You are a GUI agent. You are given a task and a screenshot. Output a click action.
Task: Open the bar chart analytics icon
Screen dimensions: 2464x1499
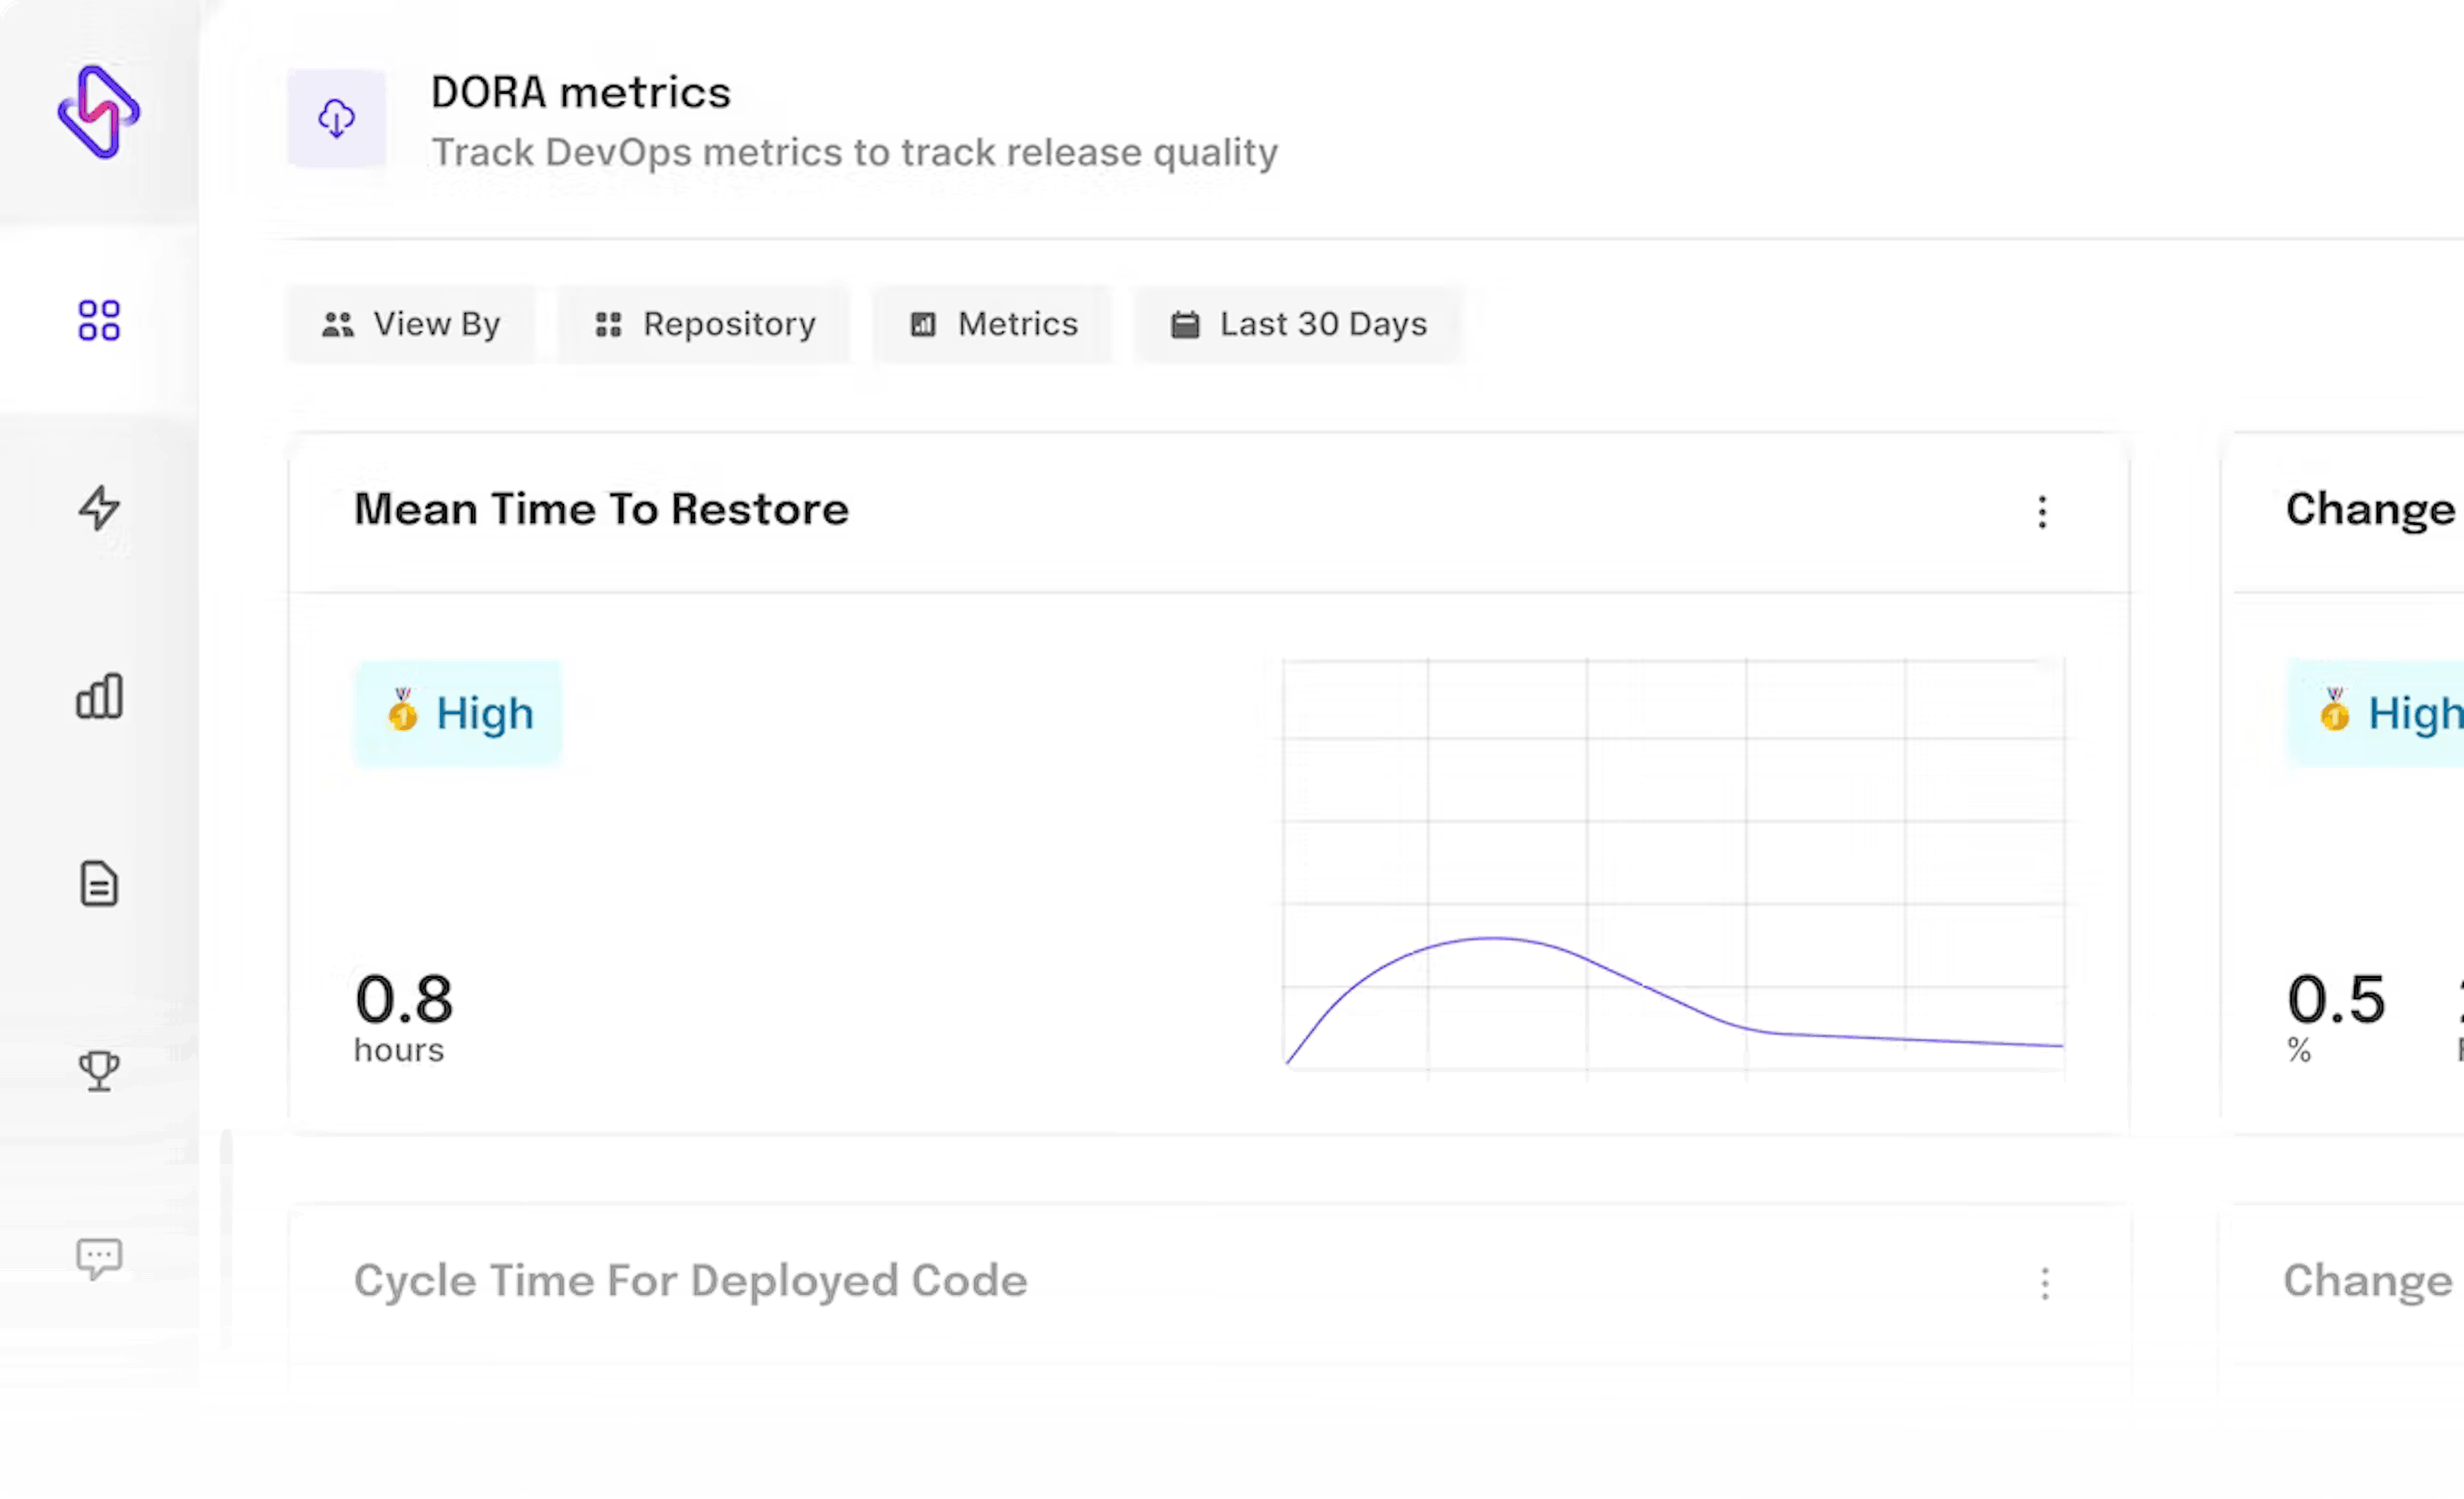click(x=99, y=696)
